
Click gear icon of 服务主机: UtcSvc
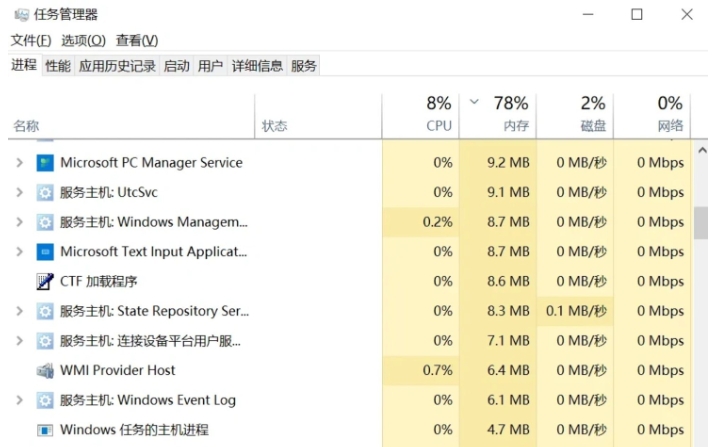coord(45,193)
